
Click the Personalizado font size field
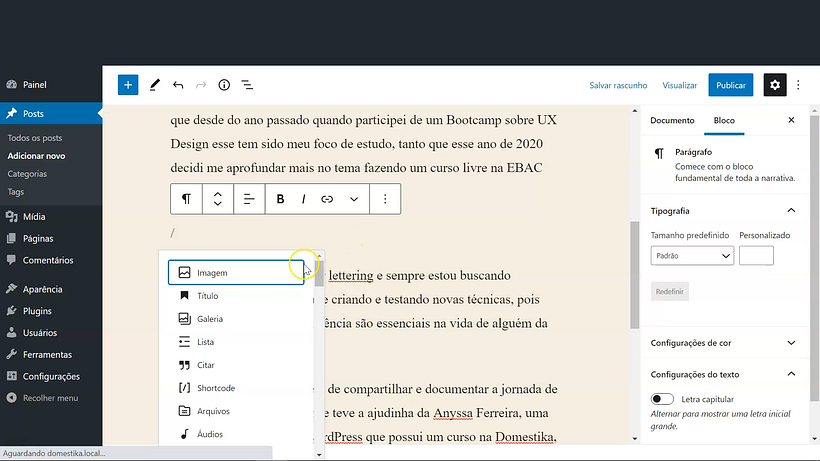pyautogui.click(x=756, y=256)
